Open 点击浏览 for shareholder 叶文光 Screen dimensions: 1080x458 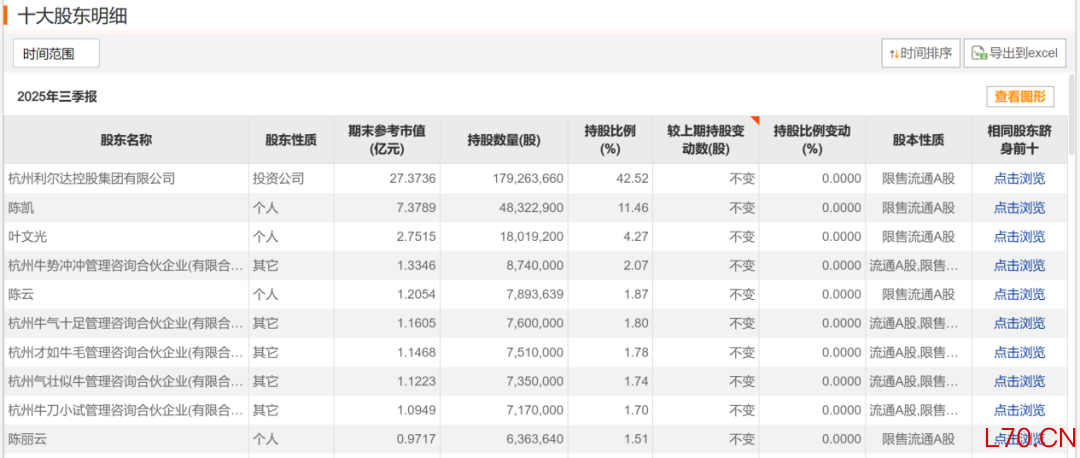pos(1019,237)
